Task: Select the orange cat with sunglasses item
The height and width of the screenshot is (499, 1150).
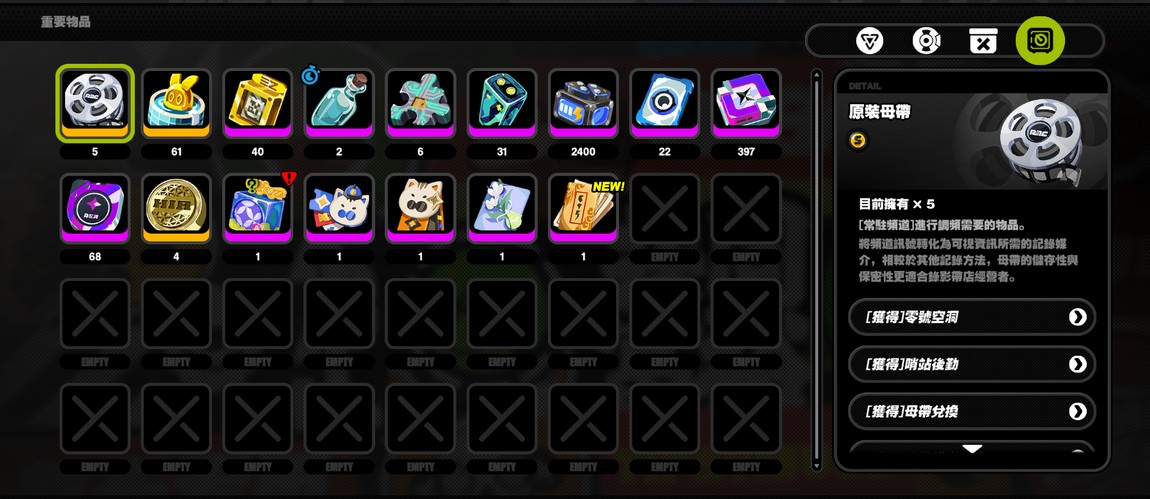Action: tap(420, 208)
